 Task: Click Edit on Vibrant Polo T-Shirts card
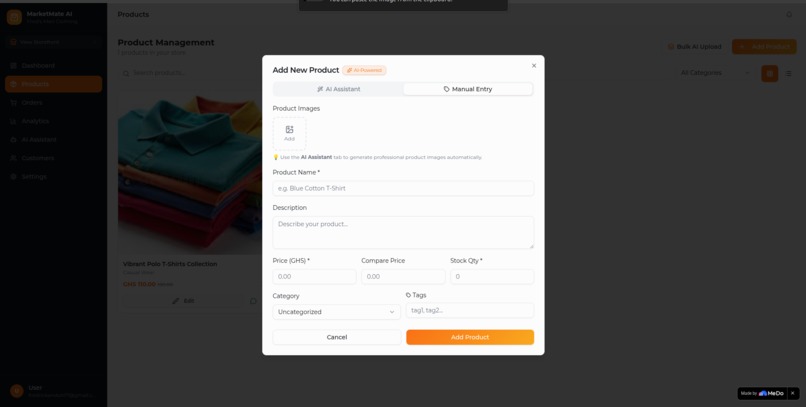(x=183, y=301)
